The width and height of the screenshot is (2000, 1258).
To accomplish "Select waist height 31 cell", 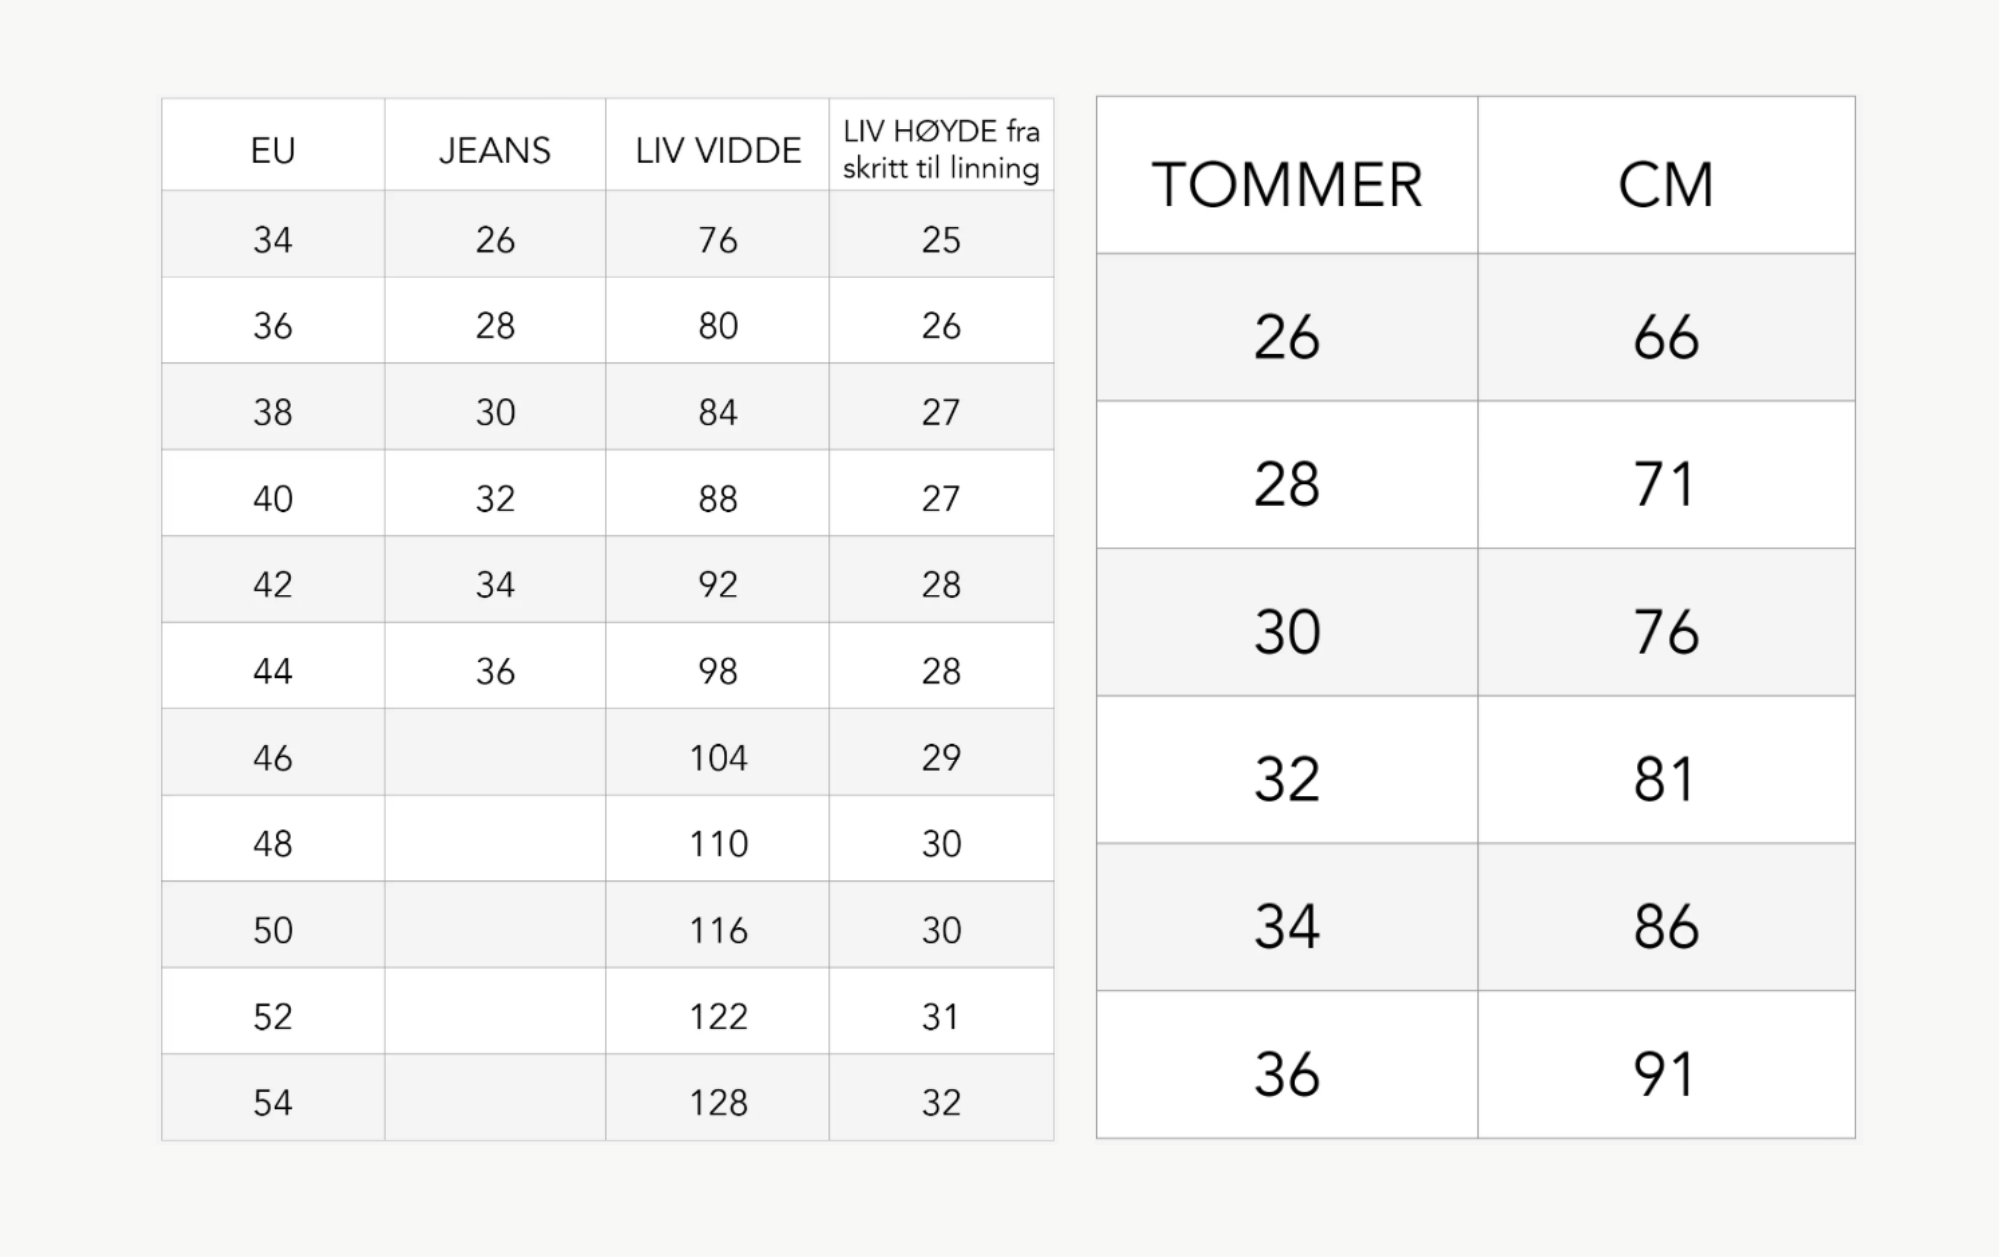I will pos(941,1011).
